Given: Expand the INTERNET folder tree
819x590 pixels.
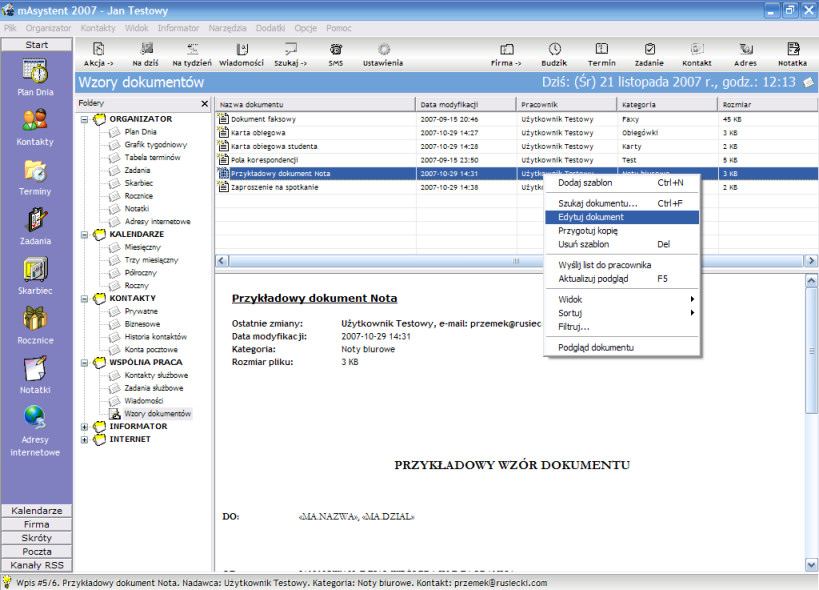Looking at the screenshot, I should click(84, 440).
